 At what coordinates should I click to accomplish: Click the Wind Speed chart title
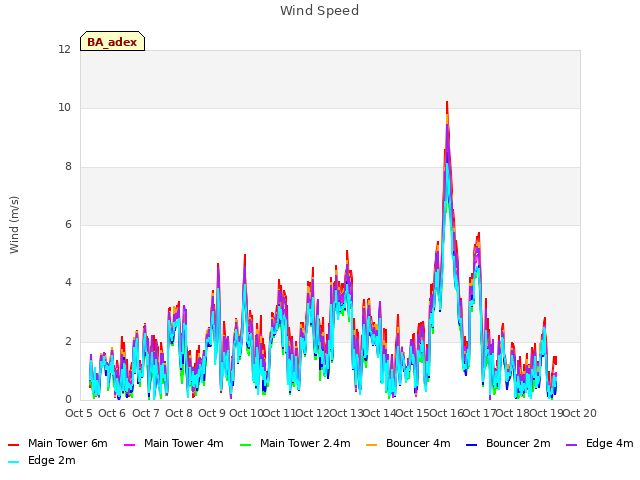tap(319, 11)
